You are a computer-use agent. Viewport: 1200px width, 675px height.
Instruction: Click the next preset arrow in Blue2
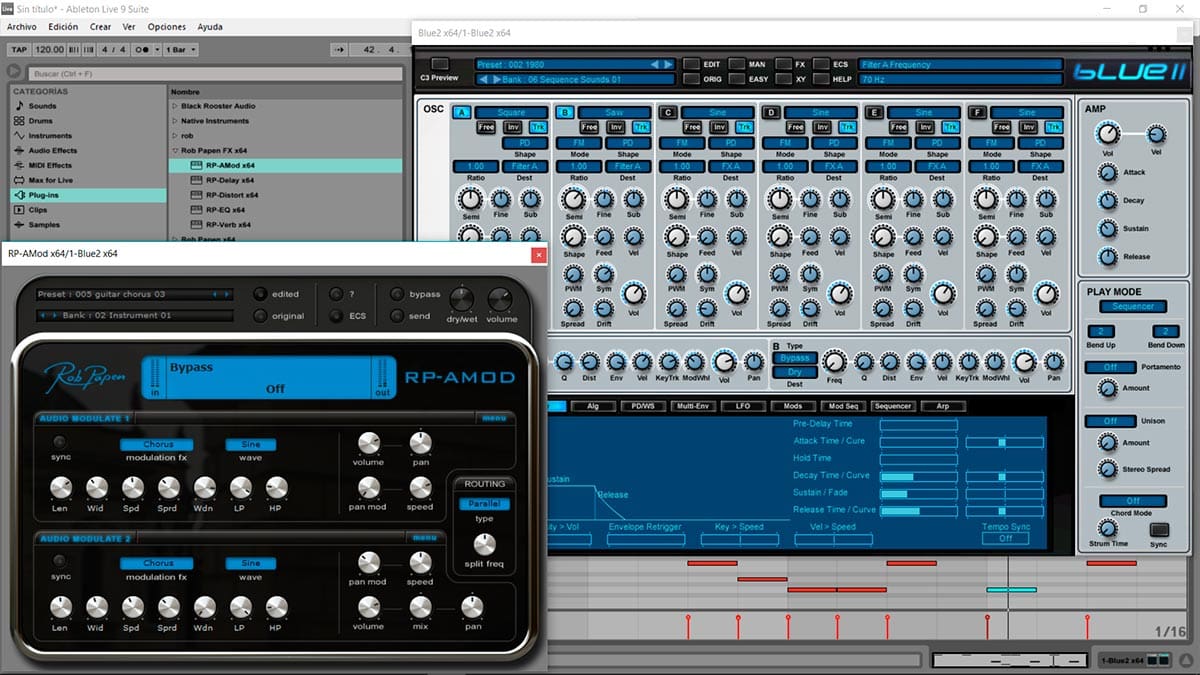[667, 64]
